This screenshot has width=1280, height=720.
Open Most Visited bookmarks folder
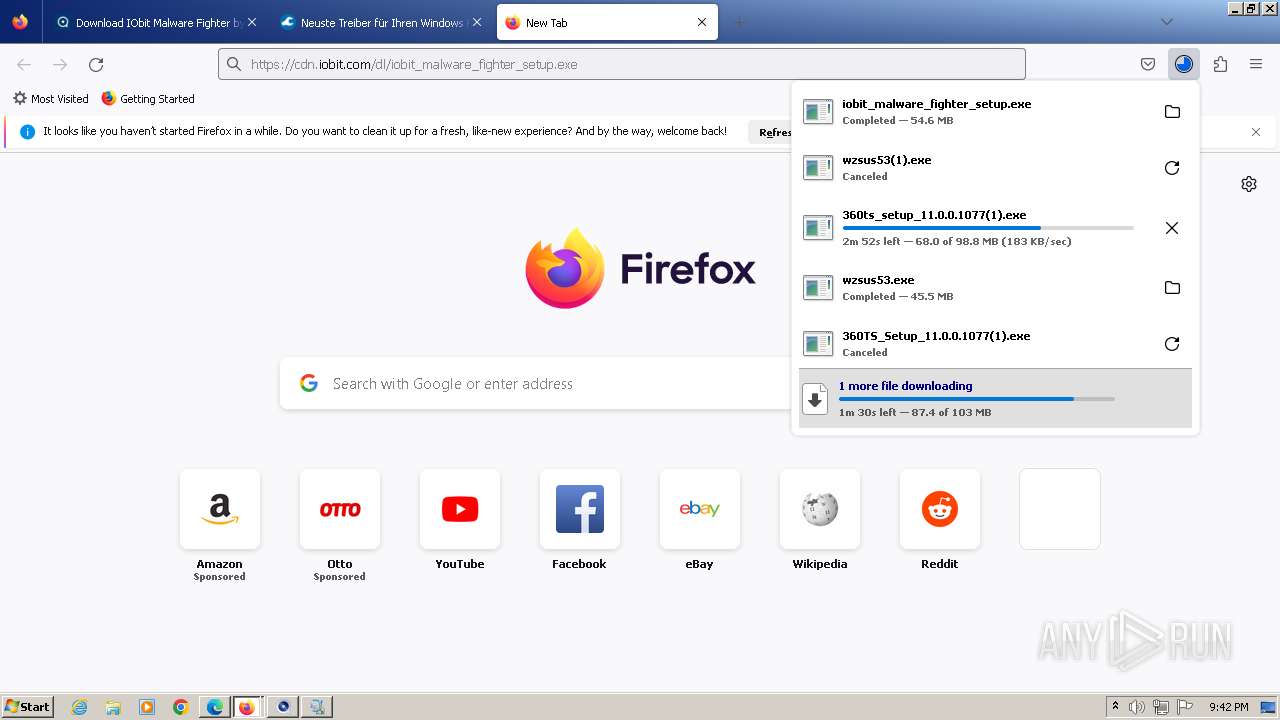51,99
